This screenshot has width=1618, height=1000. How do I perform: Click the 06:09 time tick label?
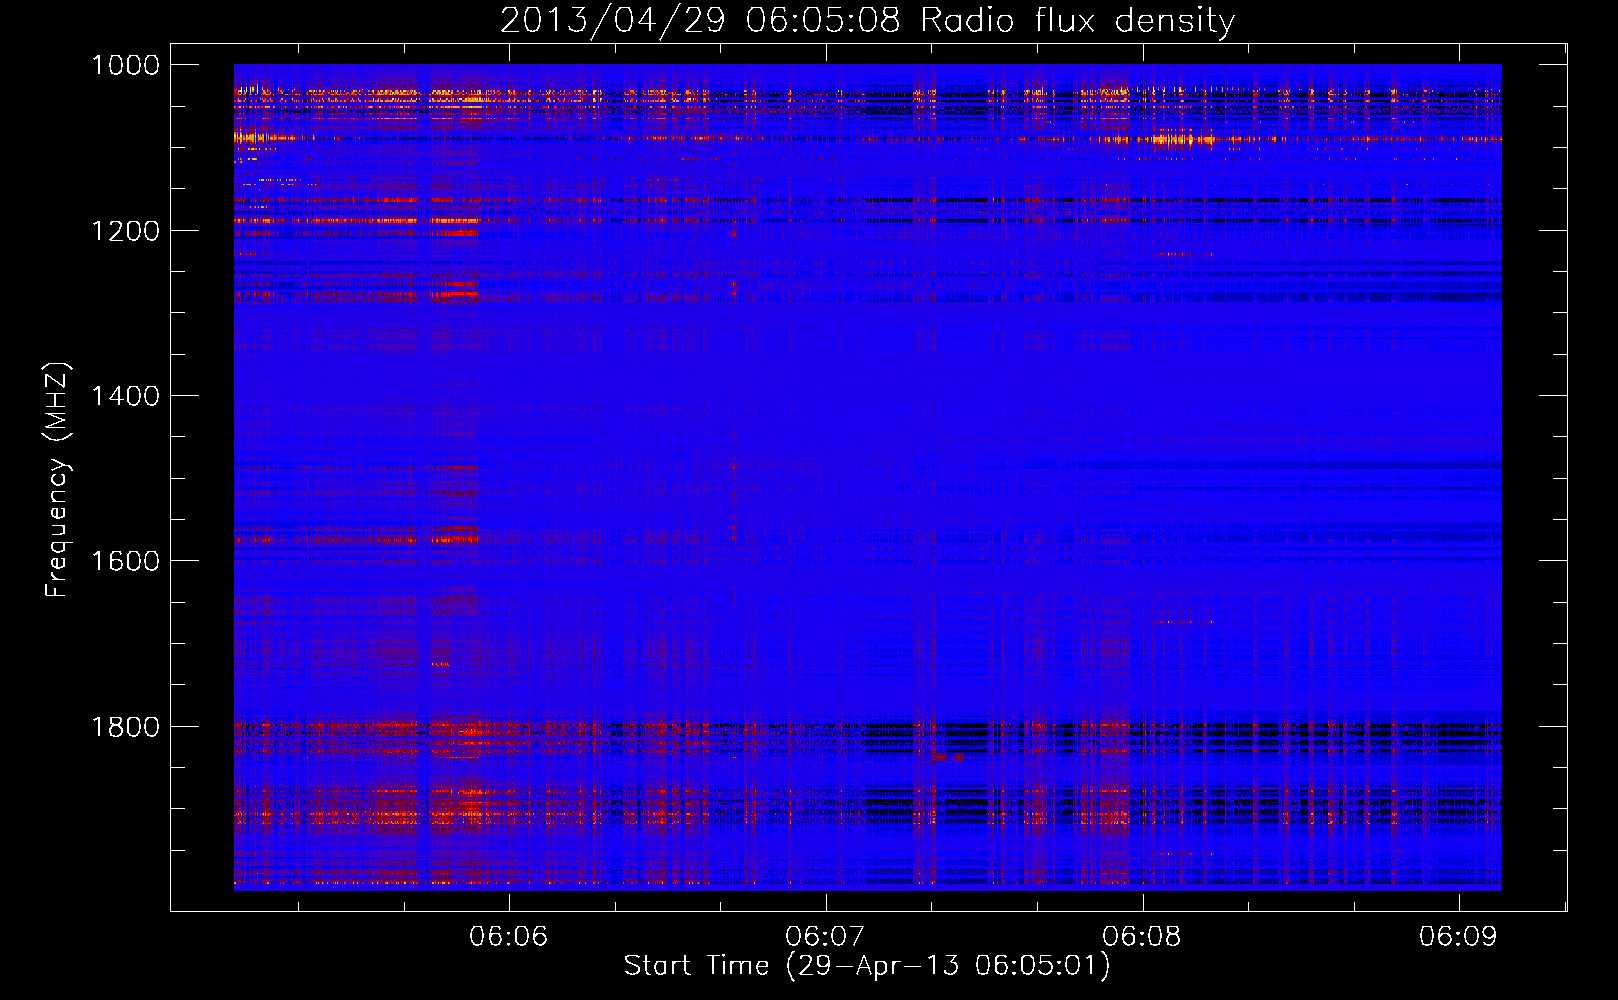coord(1458,936)
